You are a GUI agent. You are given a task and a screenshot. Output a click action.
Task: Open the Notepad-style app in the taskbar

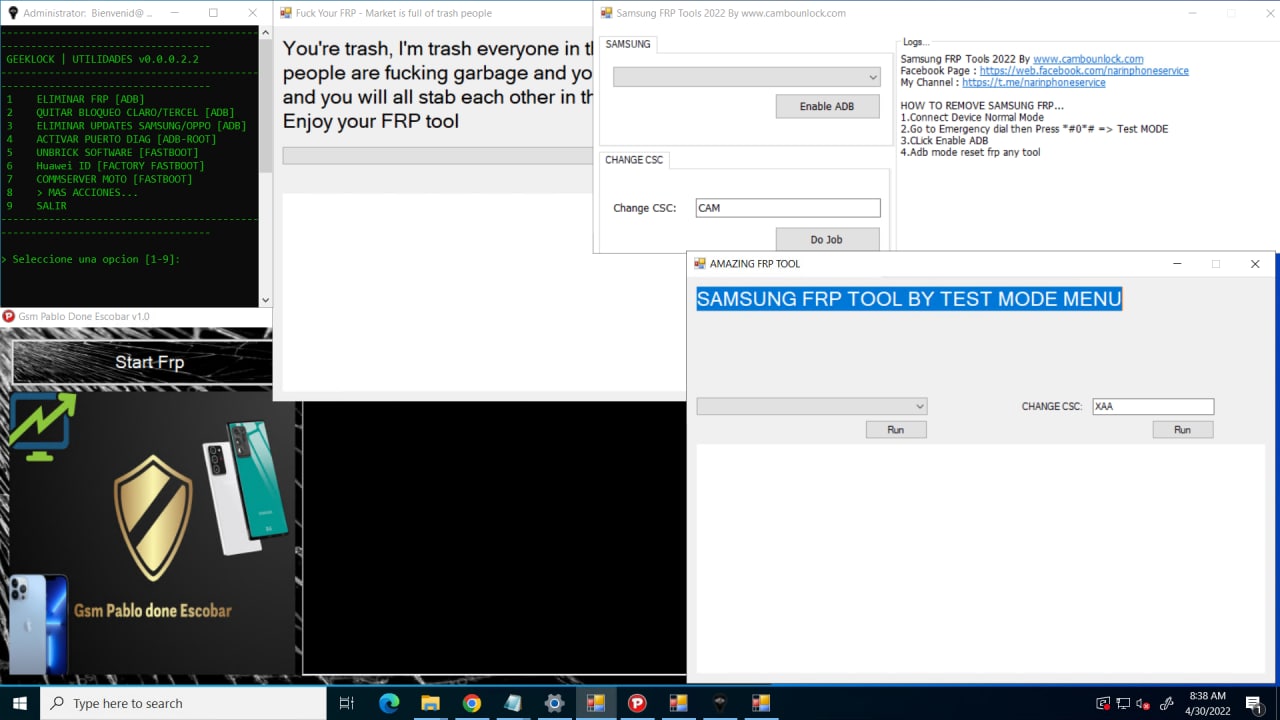(x=513, y=703)
